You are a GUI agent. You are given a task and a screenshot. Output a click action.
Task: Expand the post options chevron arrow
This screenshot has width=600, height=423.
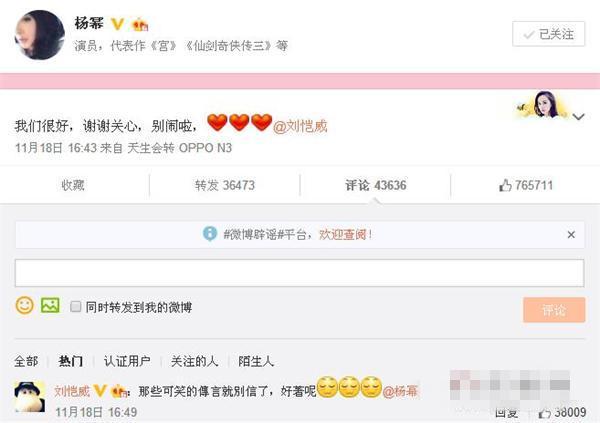(x=579, y=116)
